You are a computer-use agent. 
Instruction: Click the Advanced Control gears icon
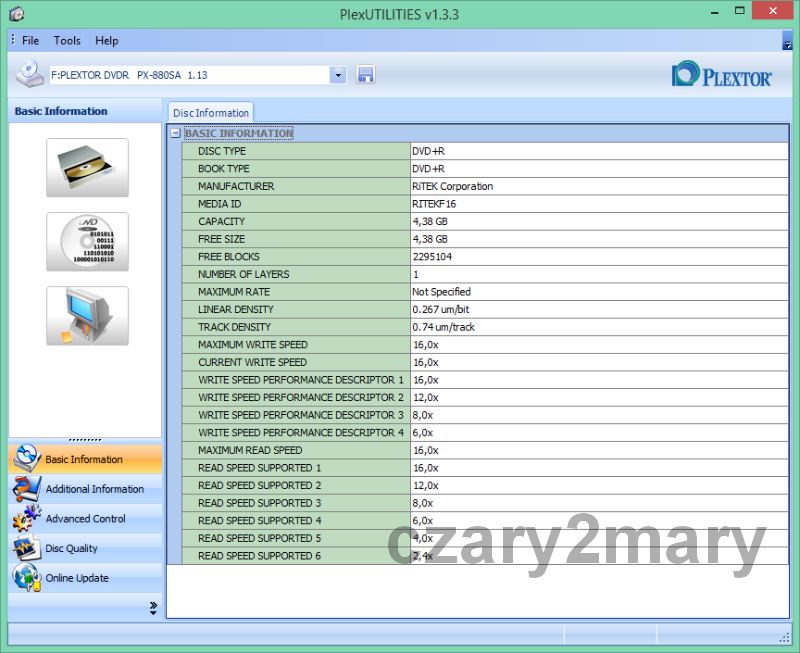27,518
